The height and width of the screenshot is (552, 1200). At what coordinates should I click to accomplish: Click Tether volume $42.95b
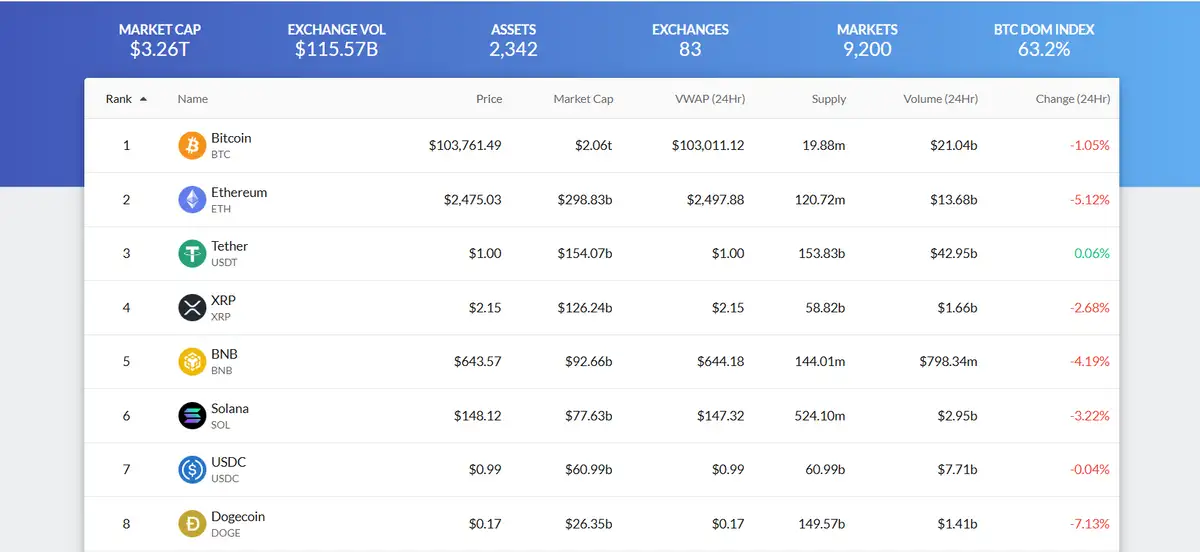(x=953, y=253)
